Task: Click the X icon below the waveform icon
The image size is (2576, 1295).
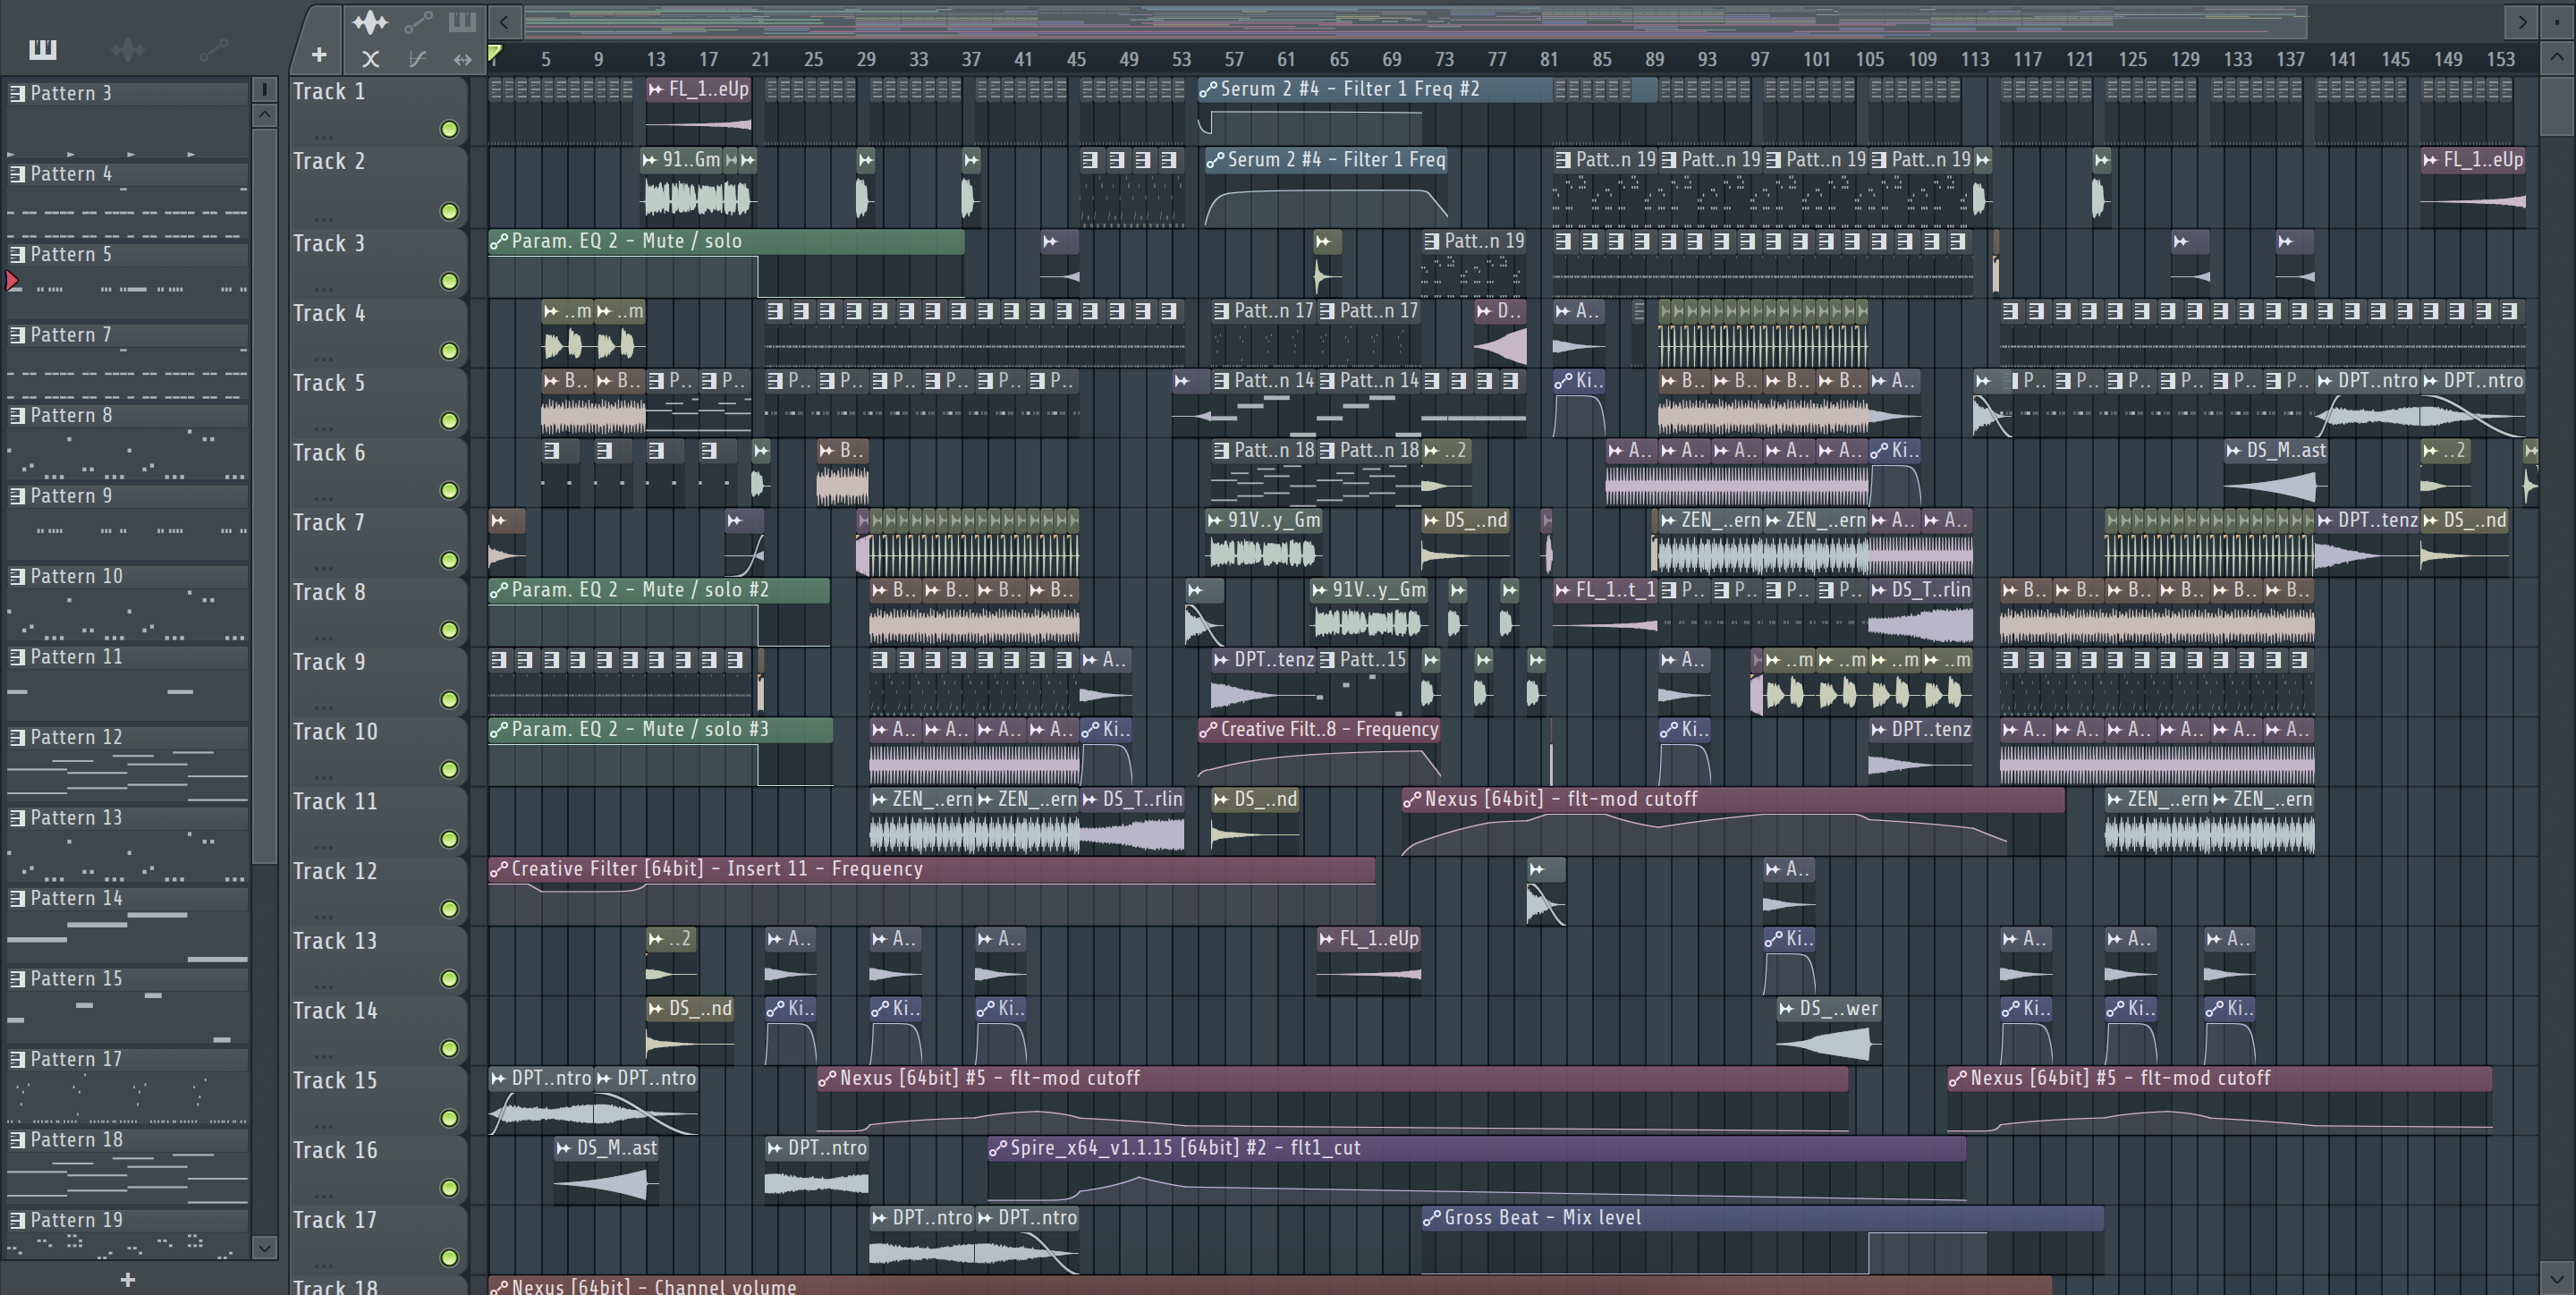Action: [x=370, y=59]
